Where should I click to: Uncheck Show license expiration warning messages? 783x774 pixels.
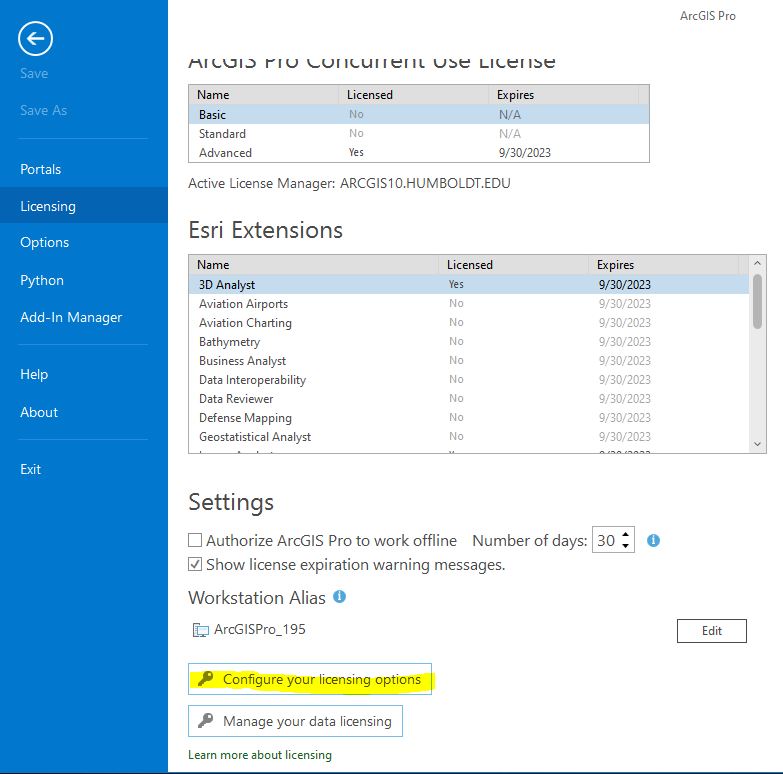coord(196,564)
